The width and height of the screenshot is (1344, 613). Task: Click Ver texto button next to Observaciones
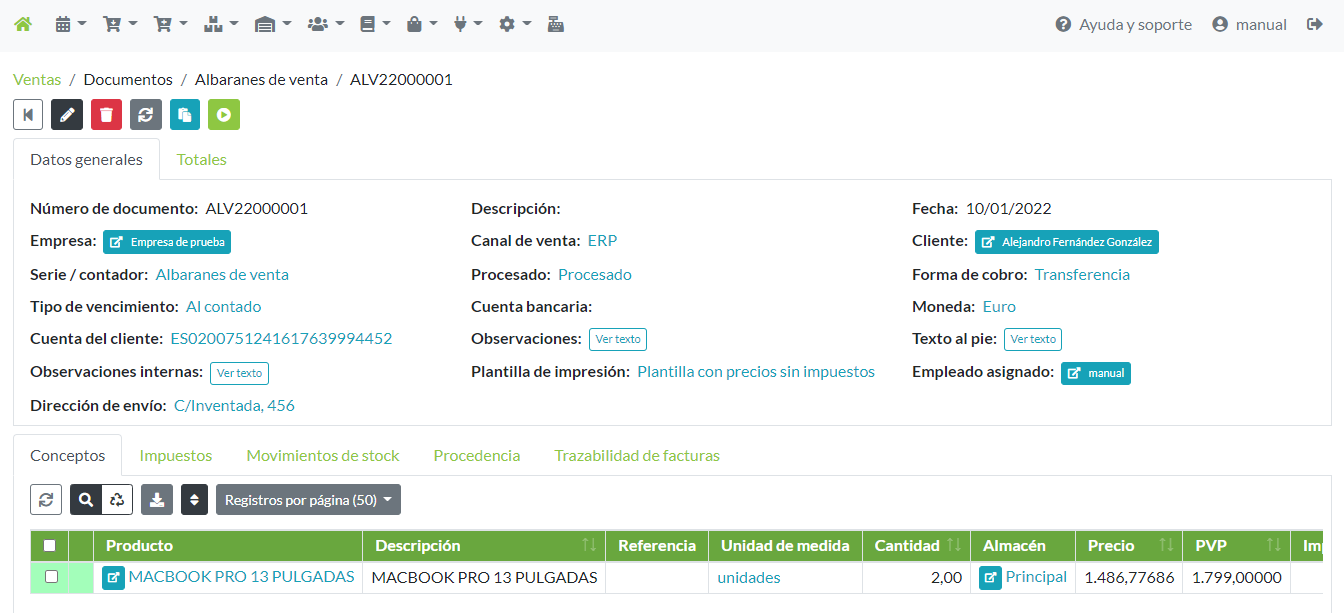pyautogui.click(x=617, y=339)
